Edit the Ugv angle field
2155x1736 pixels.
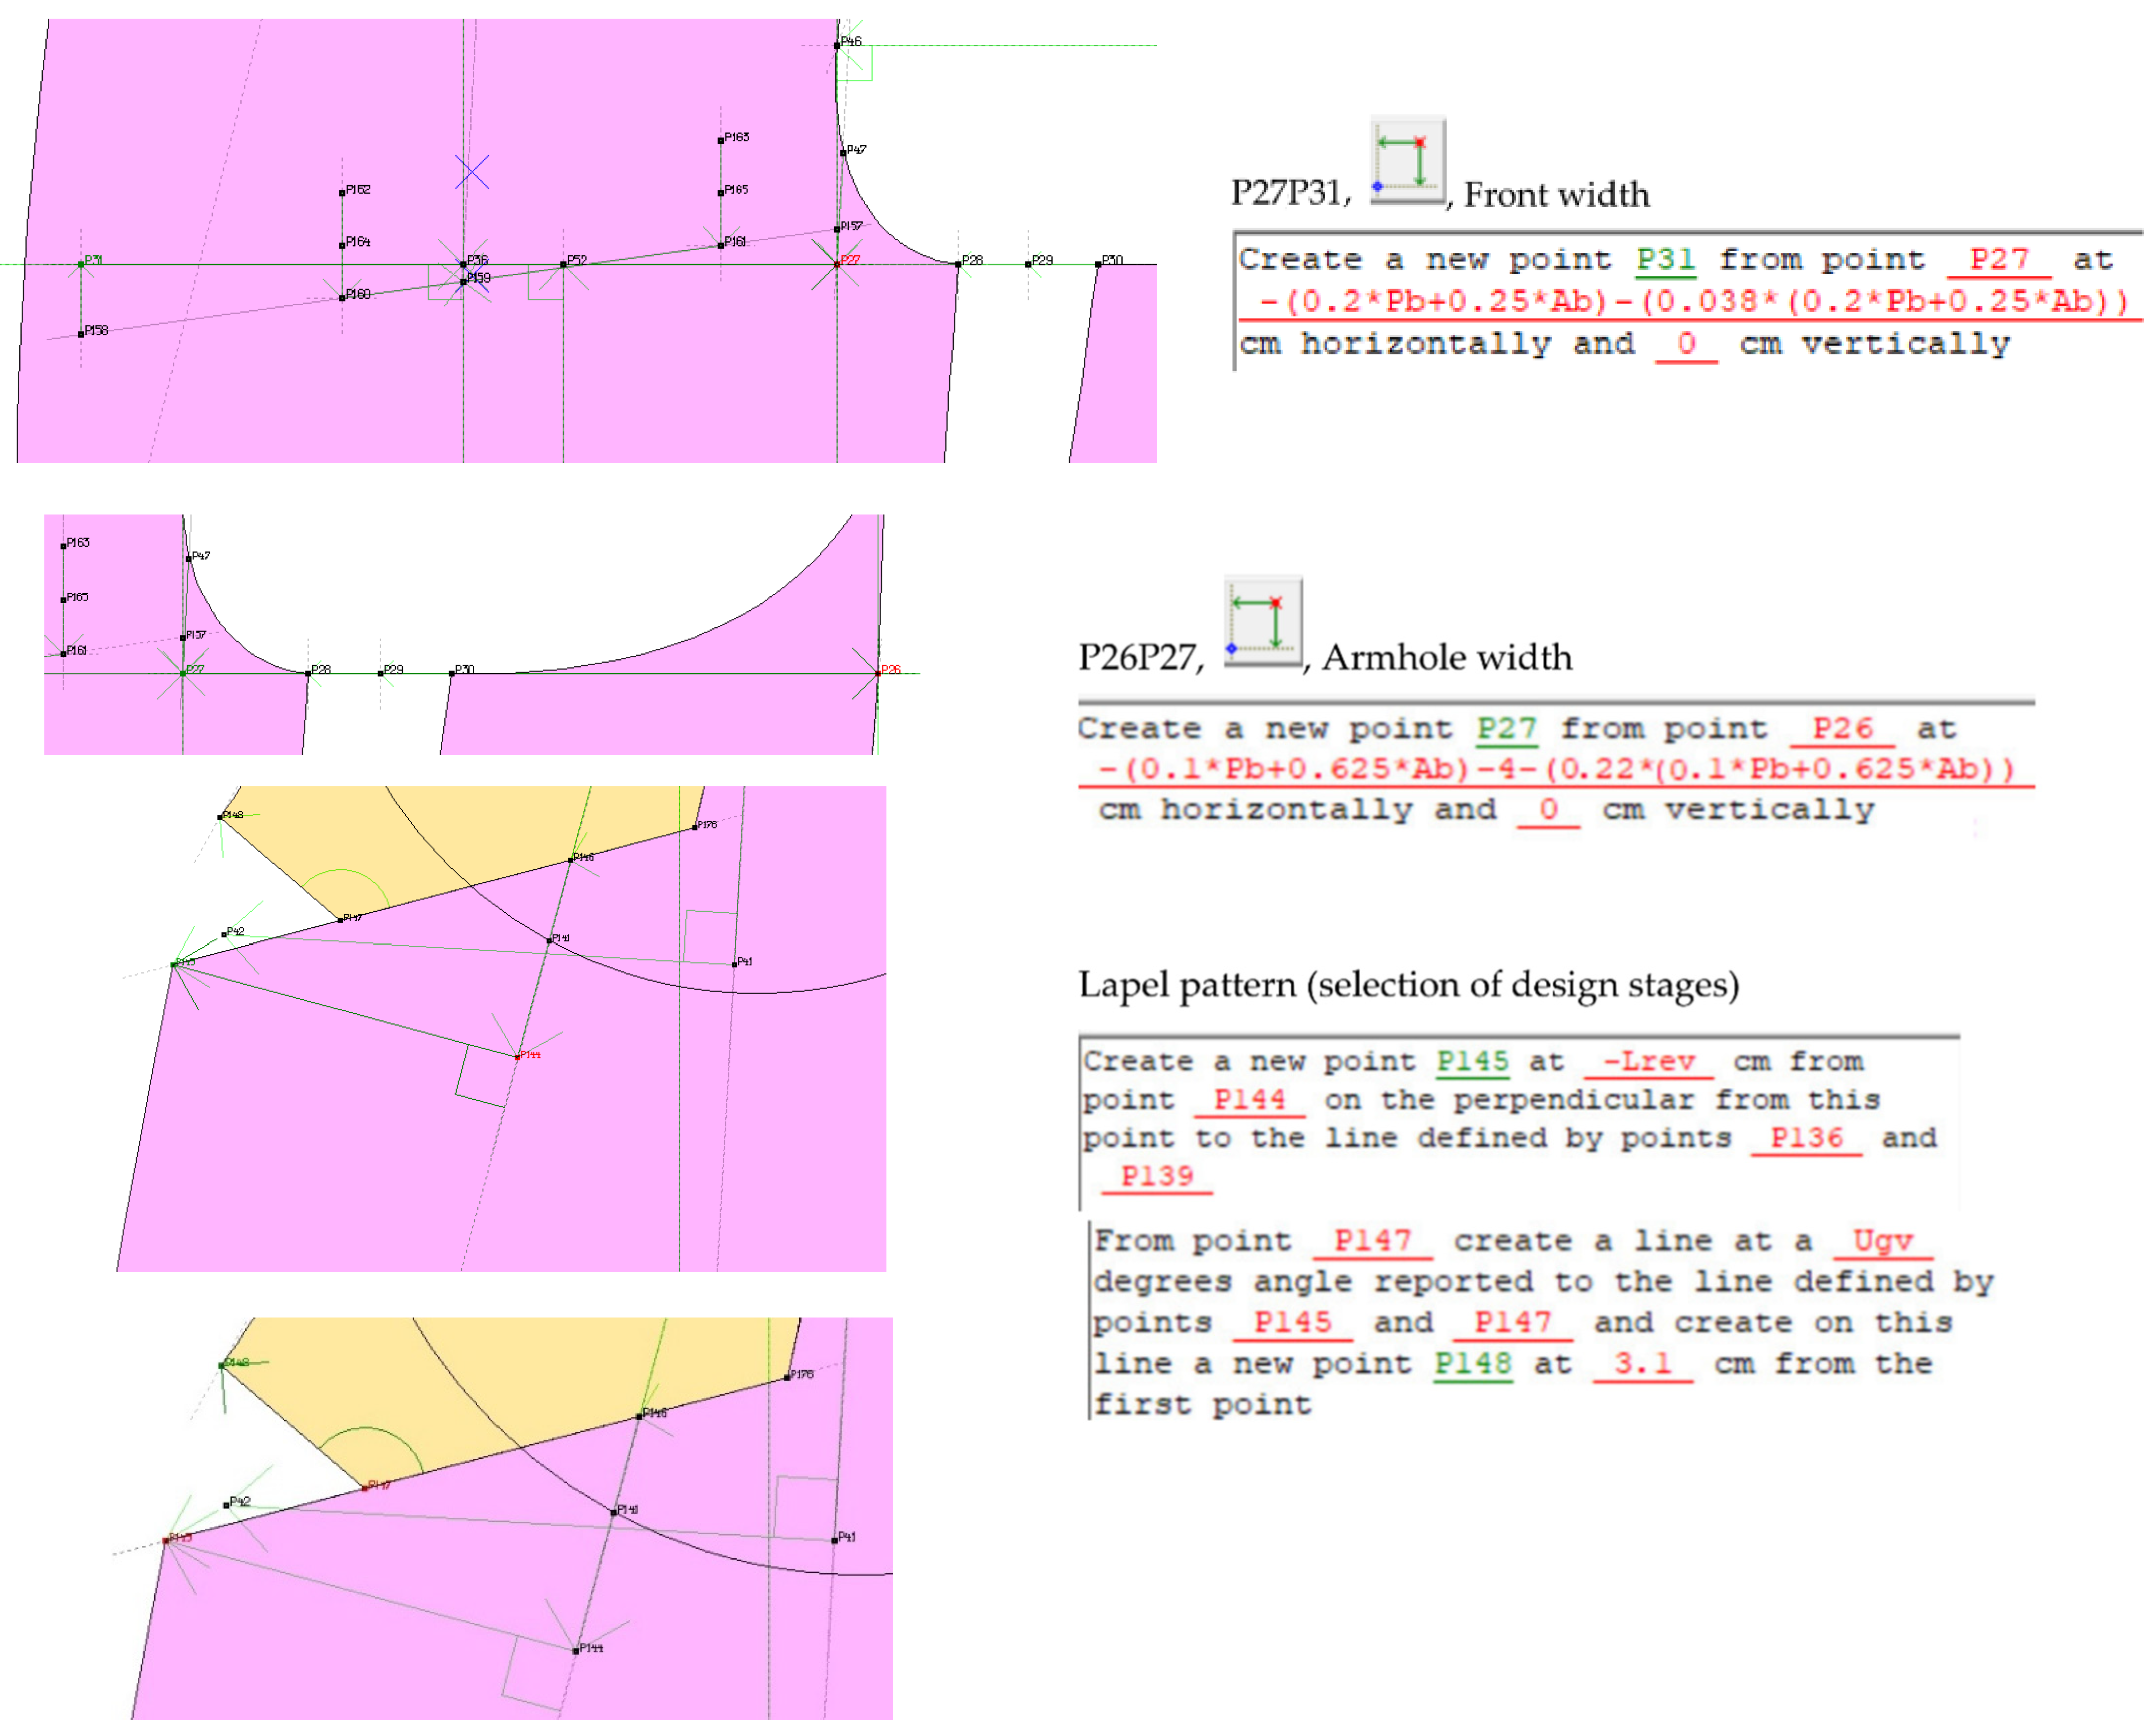1882,1241
